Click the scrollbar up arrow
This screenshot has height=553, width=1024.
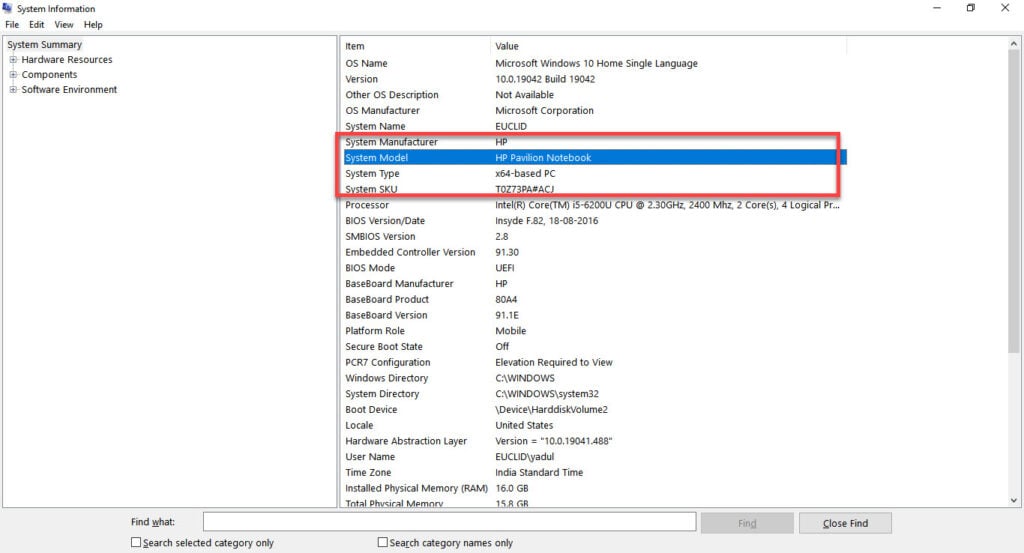tap(1014, 44)
